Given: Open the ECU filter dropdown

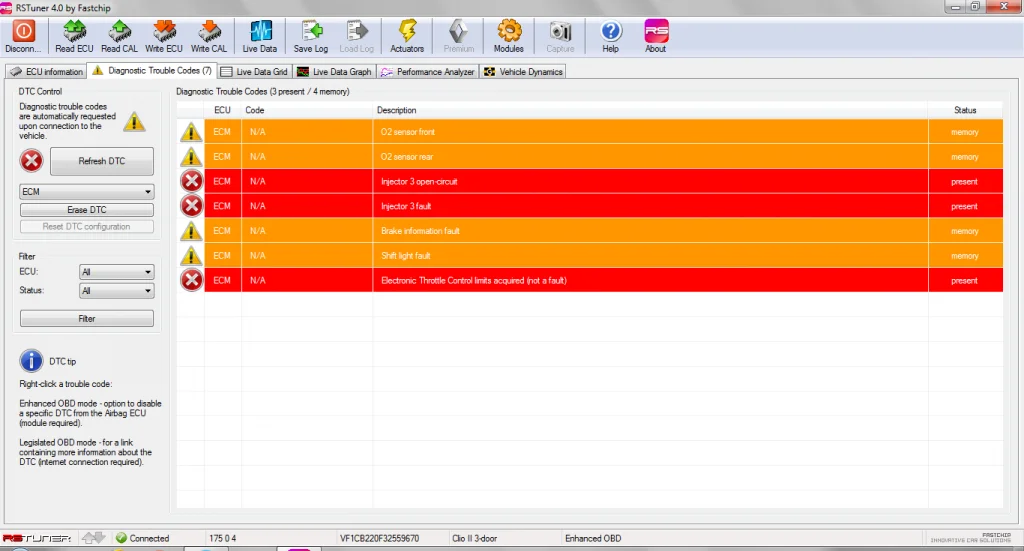Looking at the screenshot, I should coord(116,272).
